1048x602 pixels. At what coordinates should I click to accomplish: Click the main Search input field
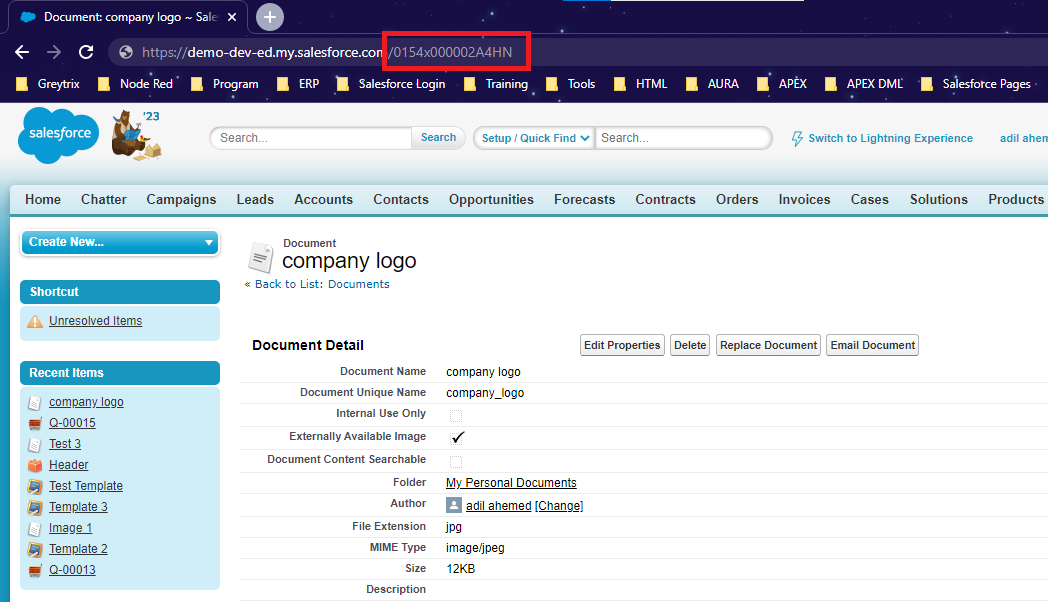(311, 138)
